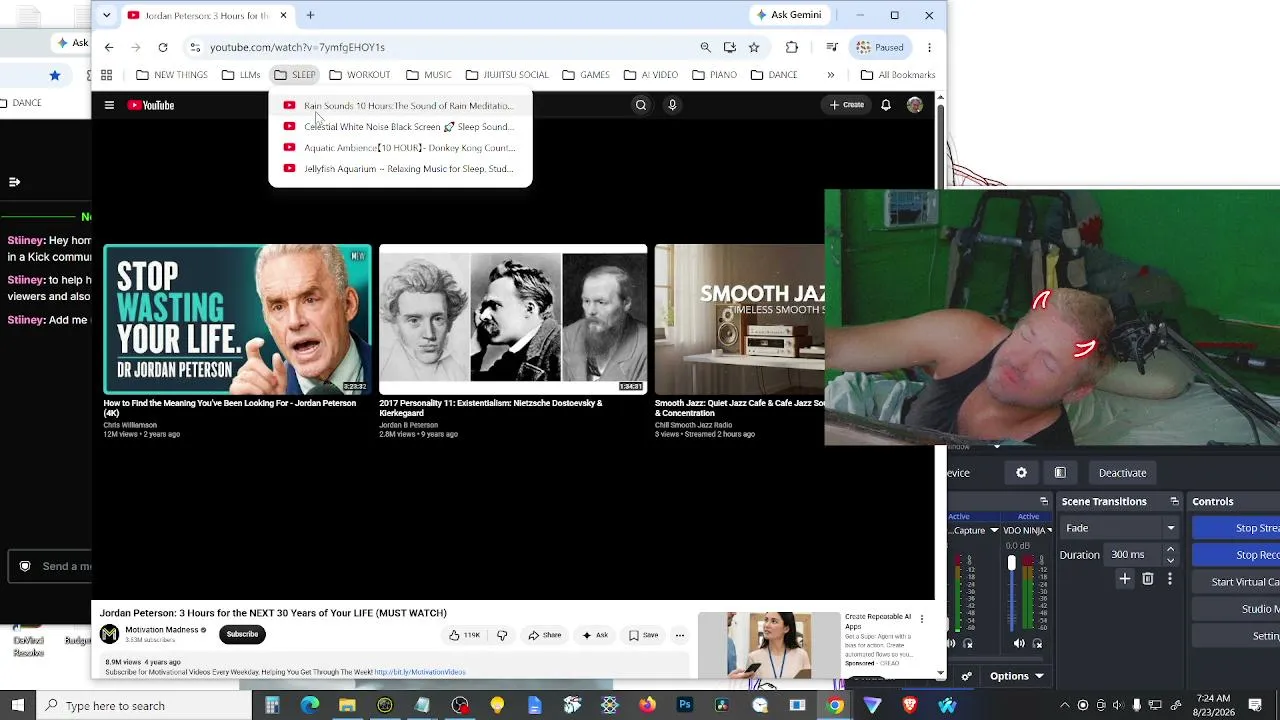Go back in Chrome browser

109,47
